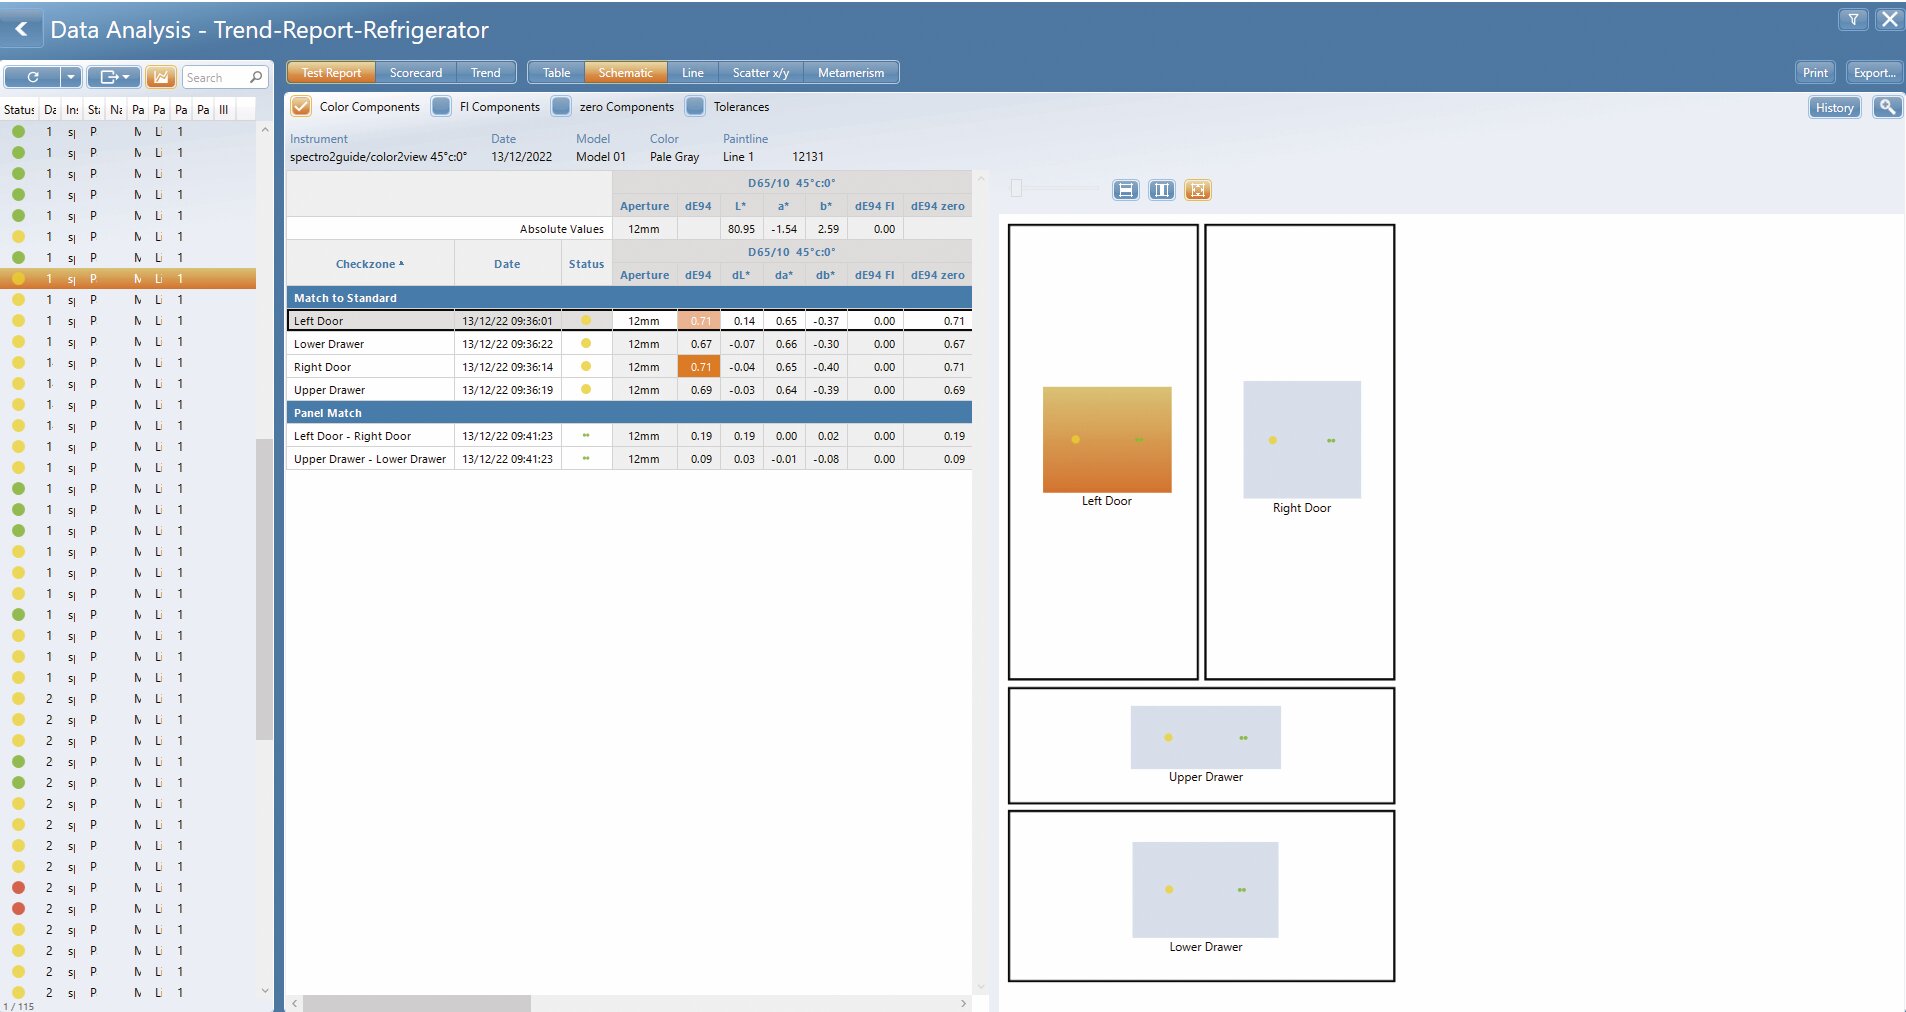
Task: Click the Export... button
Action: pyautogui.click(x=1874, y=72)
